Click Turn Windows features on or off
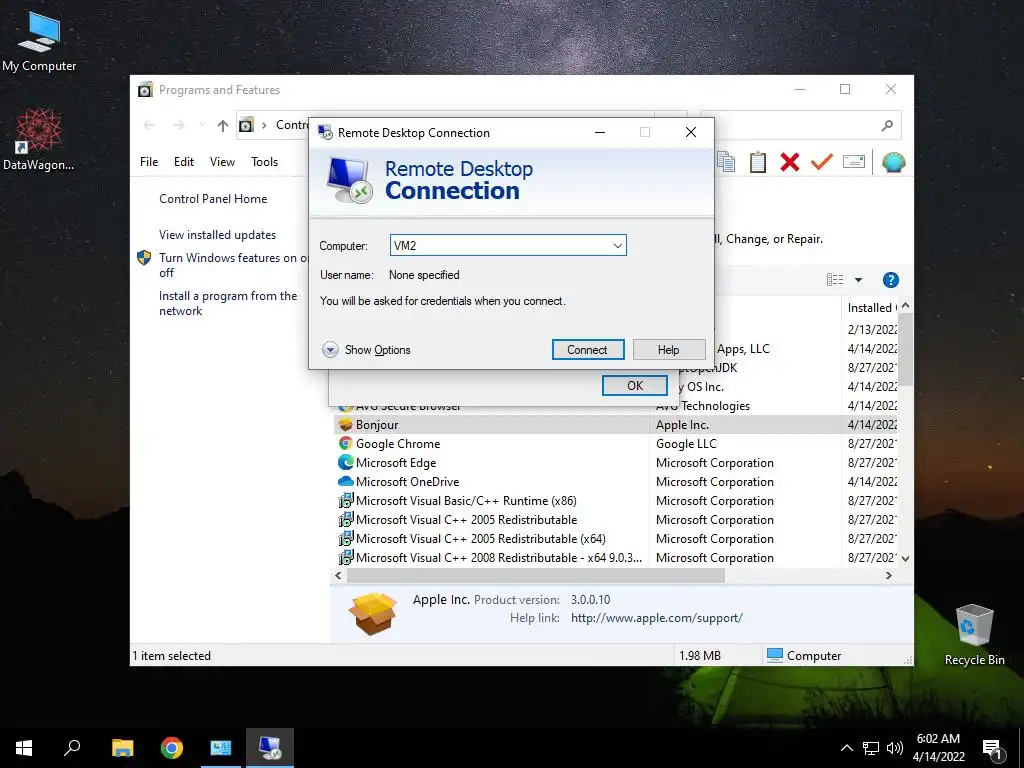1024x768 pixels. click(x=232, y=265)
